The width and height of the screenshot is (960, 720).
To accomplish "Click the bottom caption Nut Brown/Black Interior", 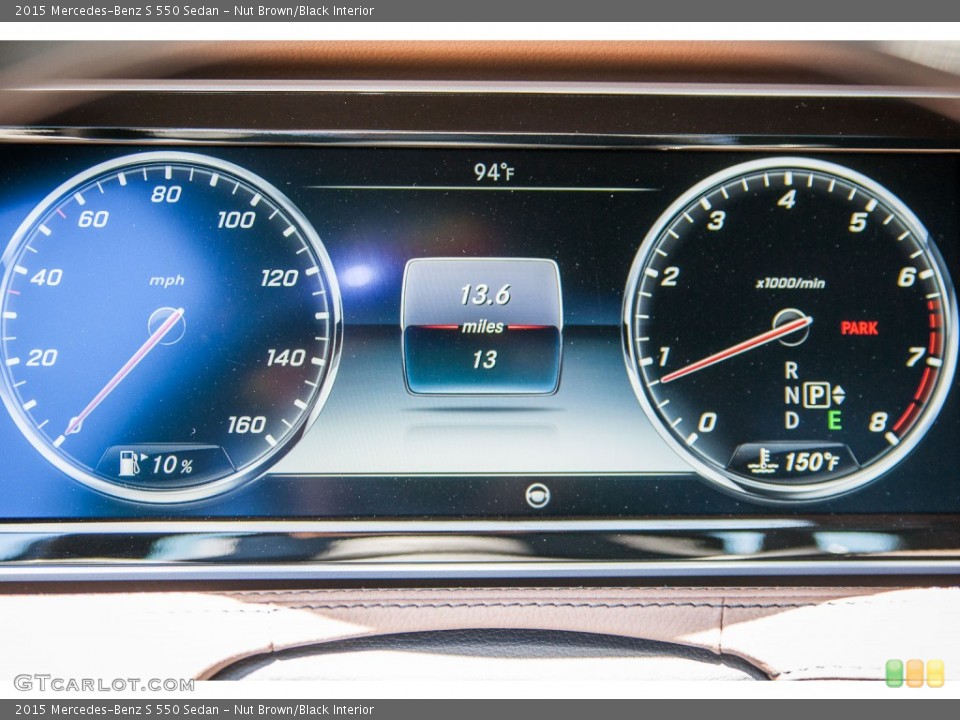I will [x=304, y=710].
